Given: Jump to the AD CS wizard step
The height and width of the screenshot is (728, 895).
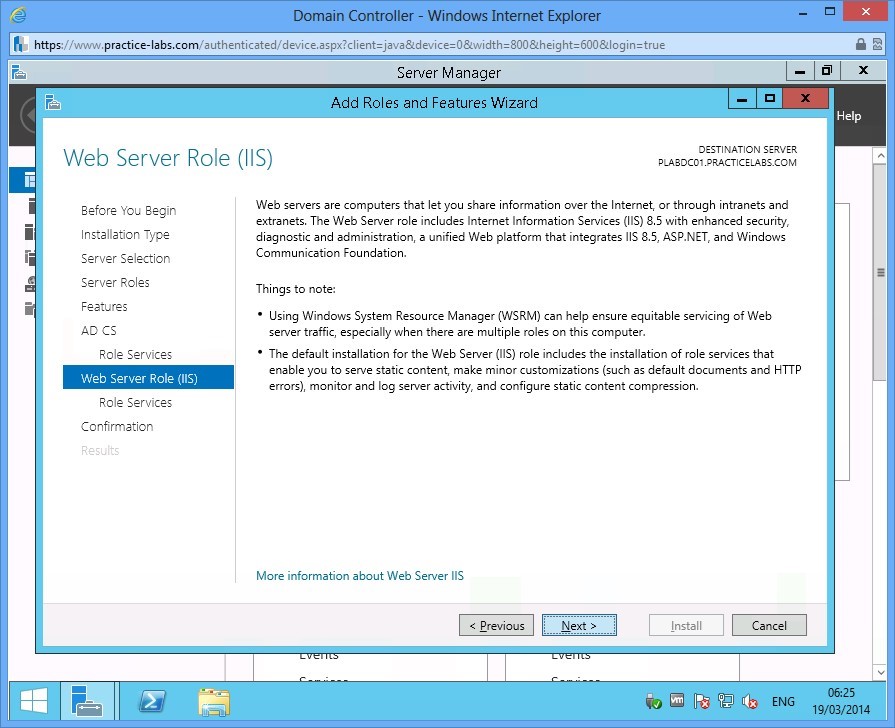Looking at the screenshot, I should pos(99,330).
